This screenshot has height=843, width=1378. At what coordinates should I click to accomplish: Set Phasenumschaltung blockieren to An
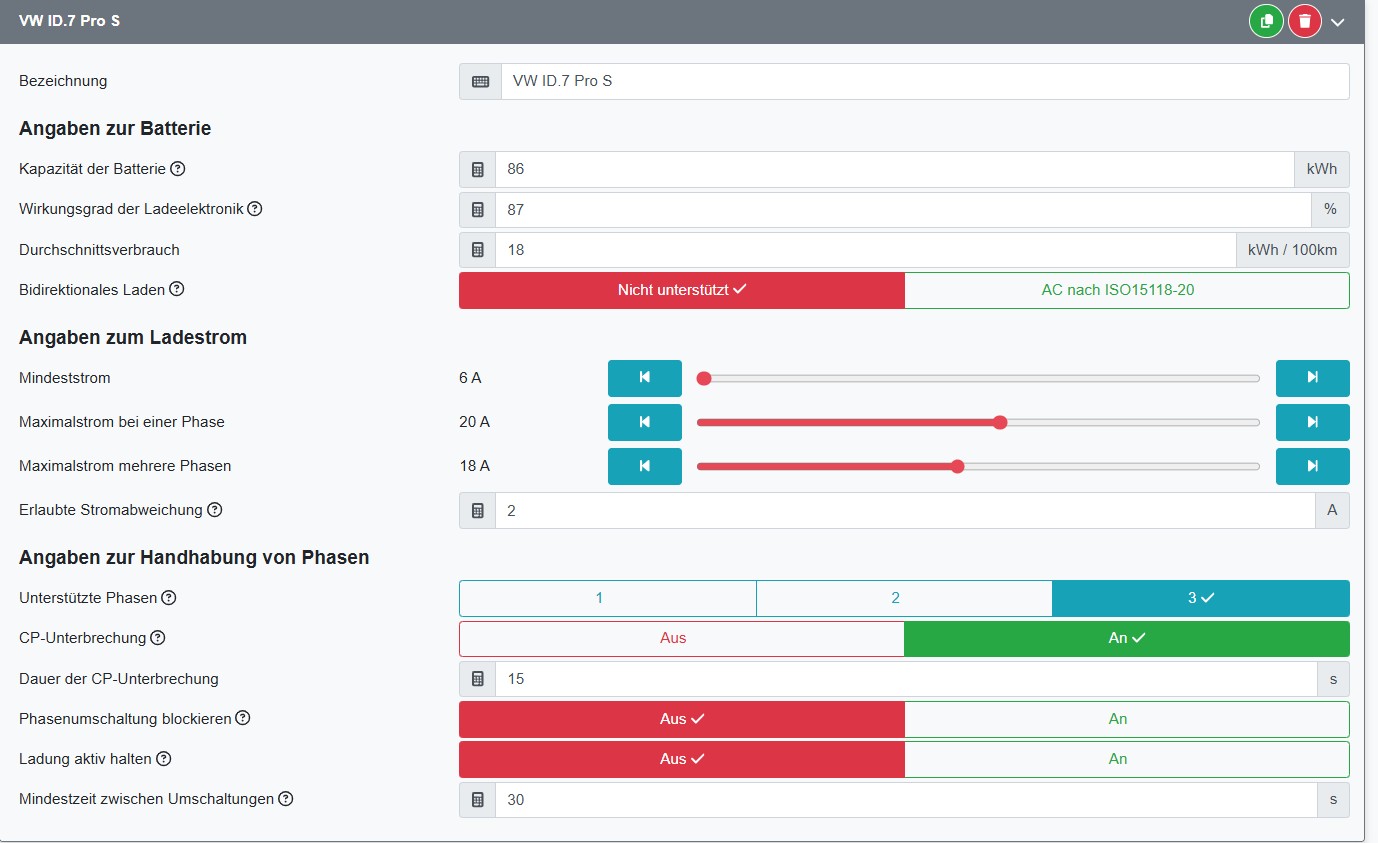(1126, 719)
